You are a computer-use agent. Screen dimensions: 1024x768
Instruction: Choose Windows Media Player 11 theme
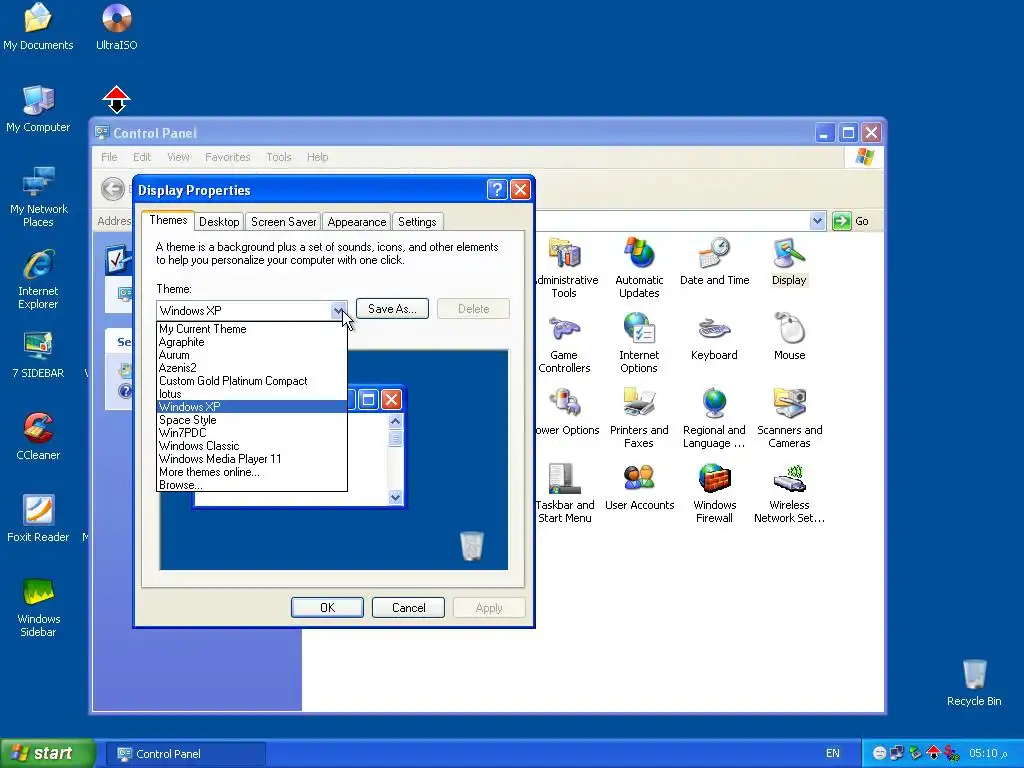(x=251, y=459)
